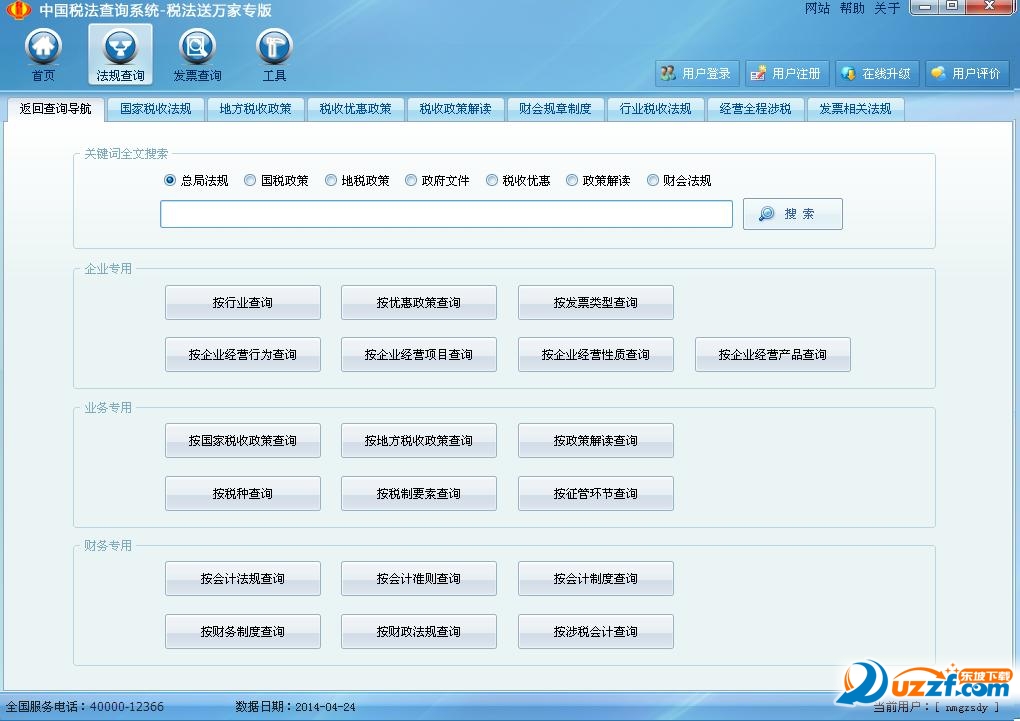Viewport: 1020px width, 721px height.
Task: Switch to 税收政策解读 tab
Action: pyautogui.click(x=455, y=109)
